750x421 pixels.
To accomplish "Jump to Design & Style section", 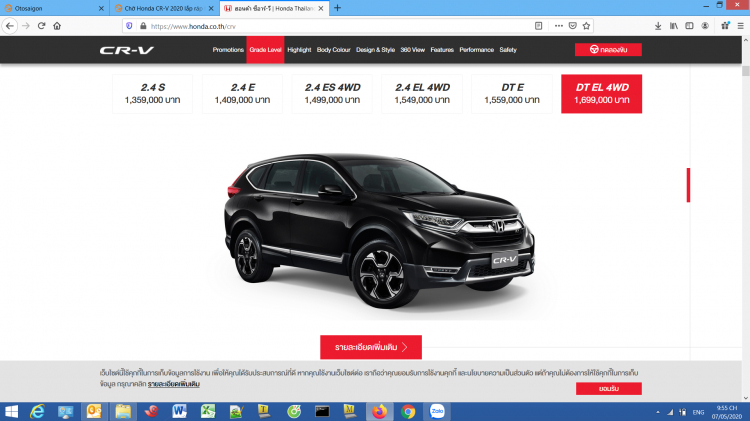I will pos(375,50).
